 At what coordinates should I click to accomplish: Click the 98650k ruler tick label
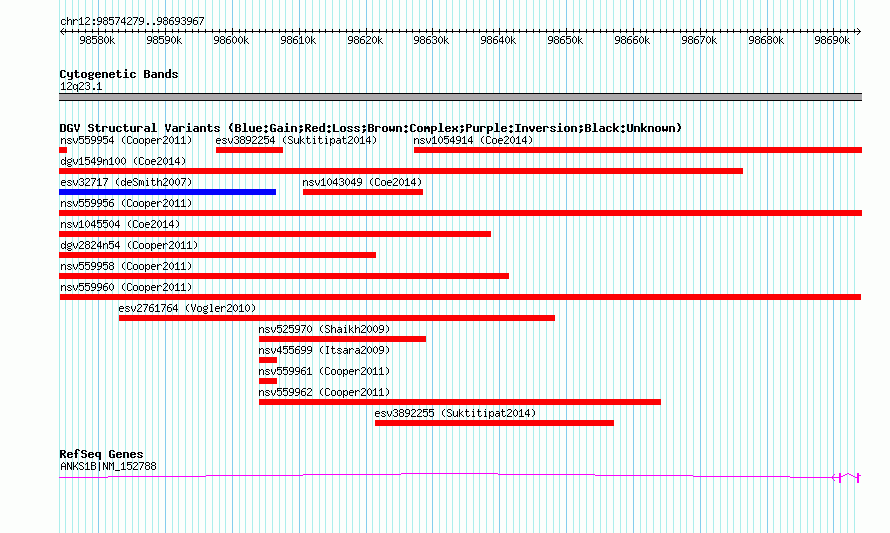click(x=565, y=40)
